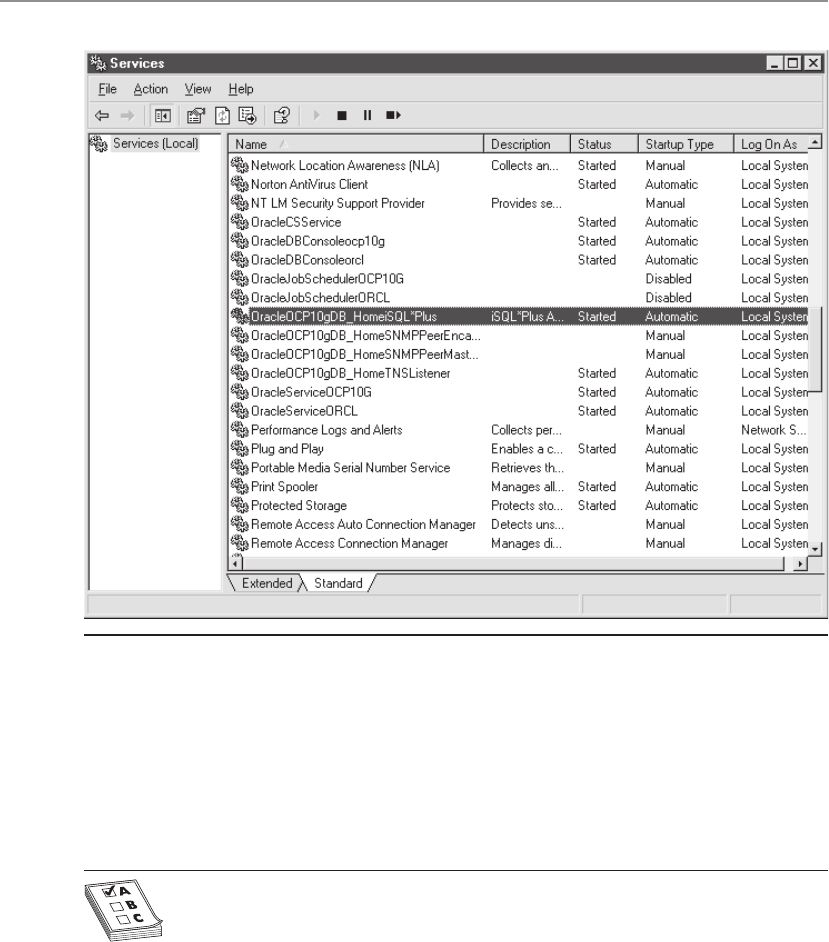829x942 pixels.
Task: Sort by the Log On As column header
Action: pos(771,144)
